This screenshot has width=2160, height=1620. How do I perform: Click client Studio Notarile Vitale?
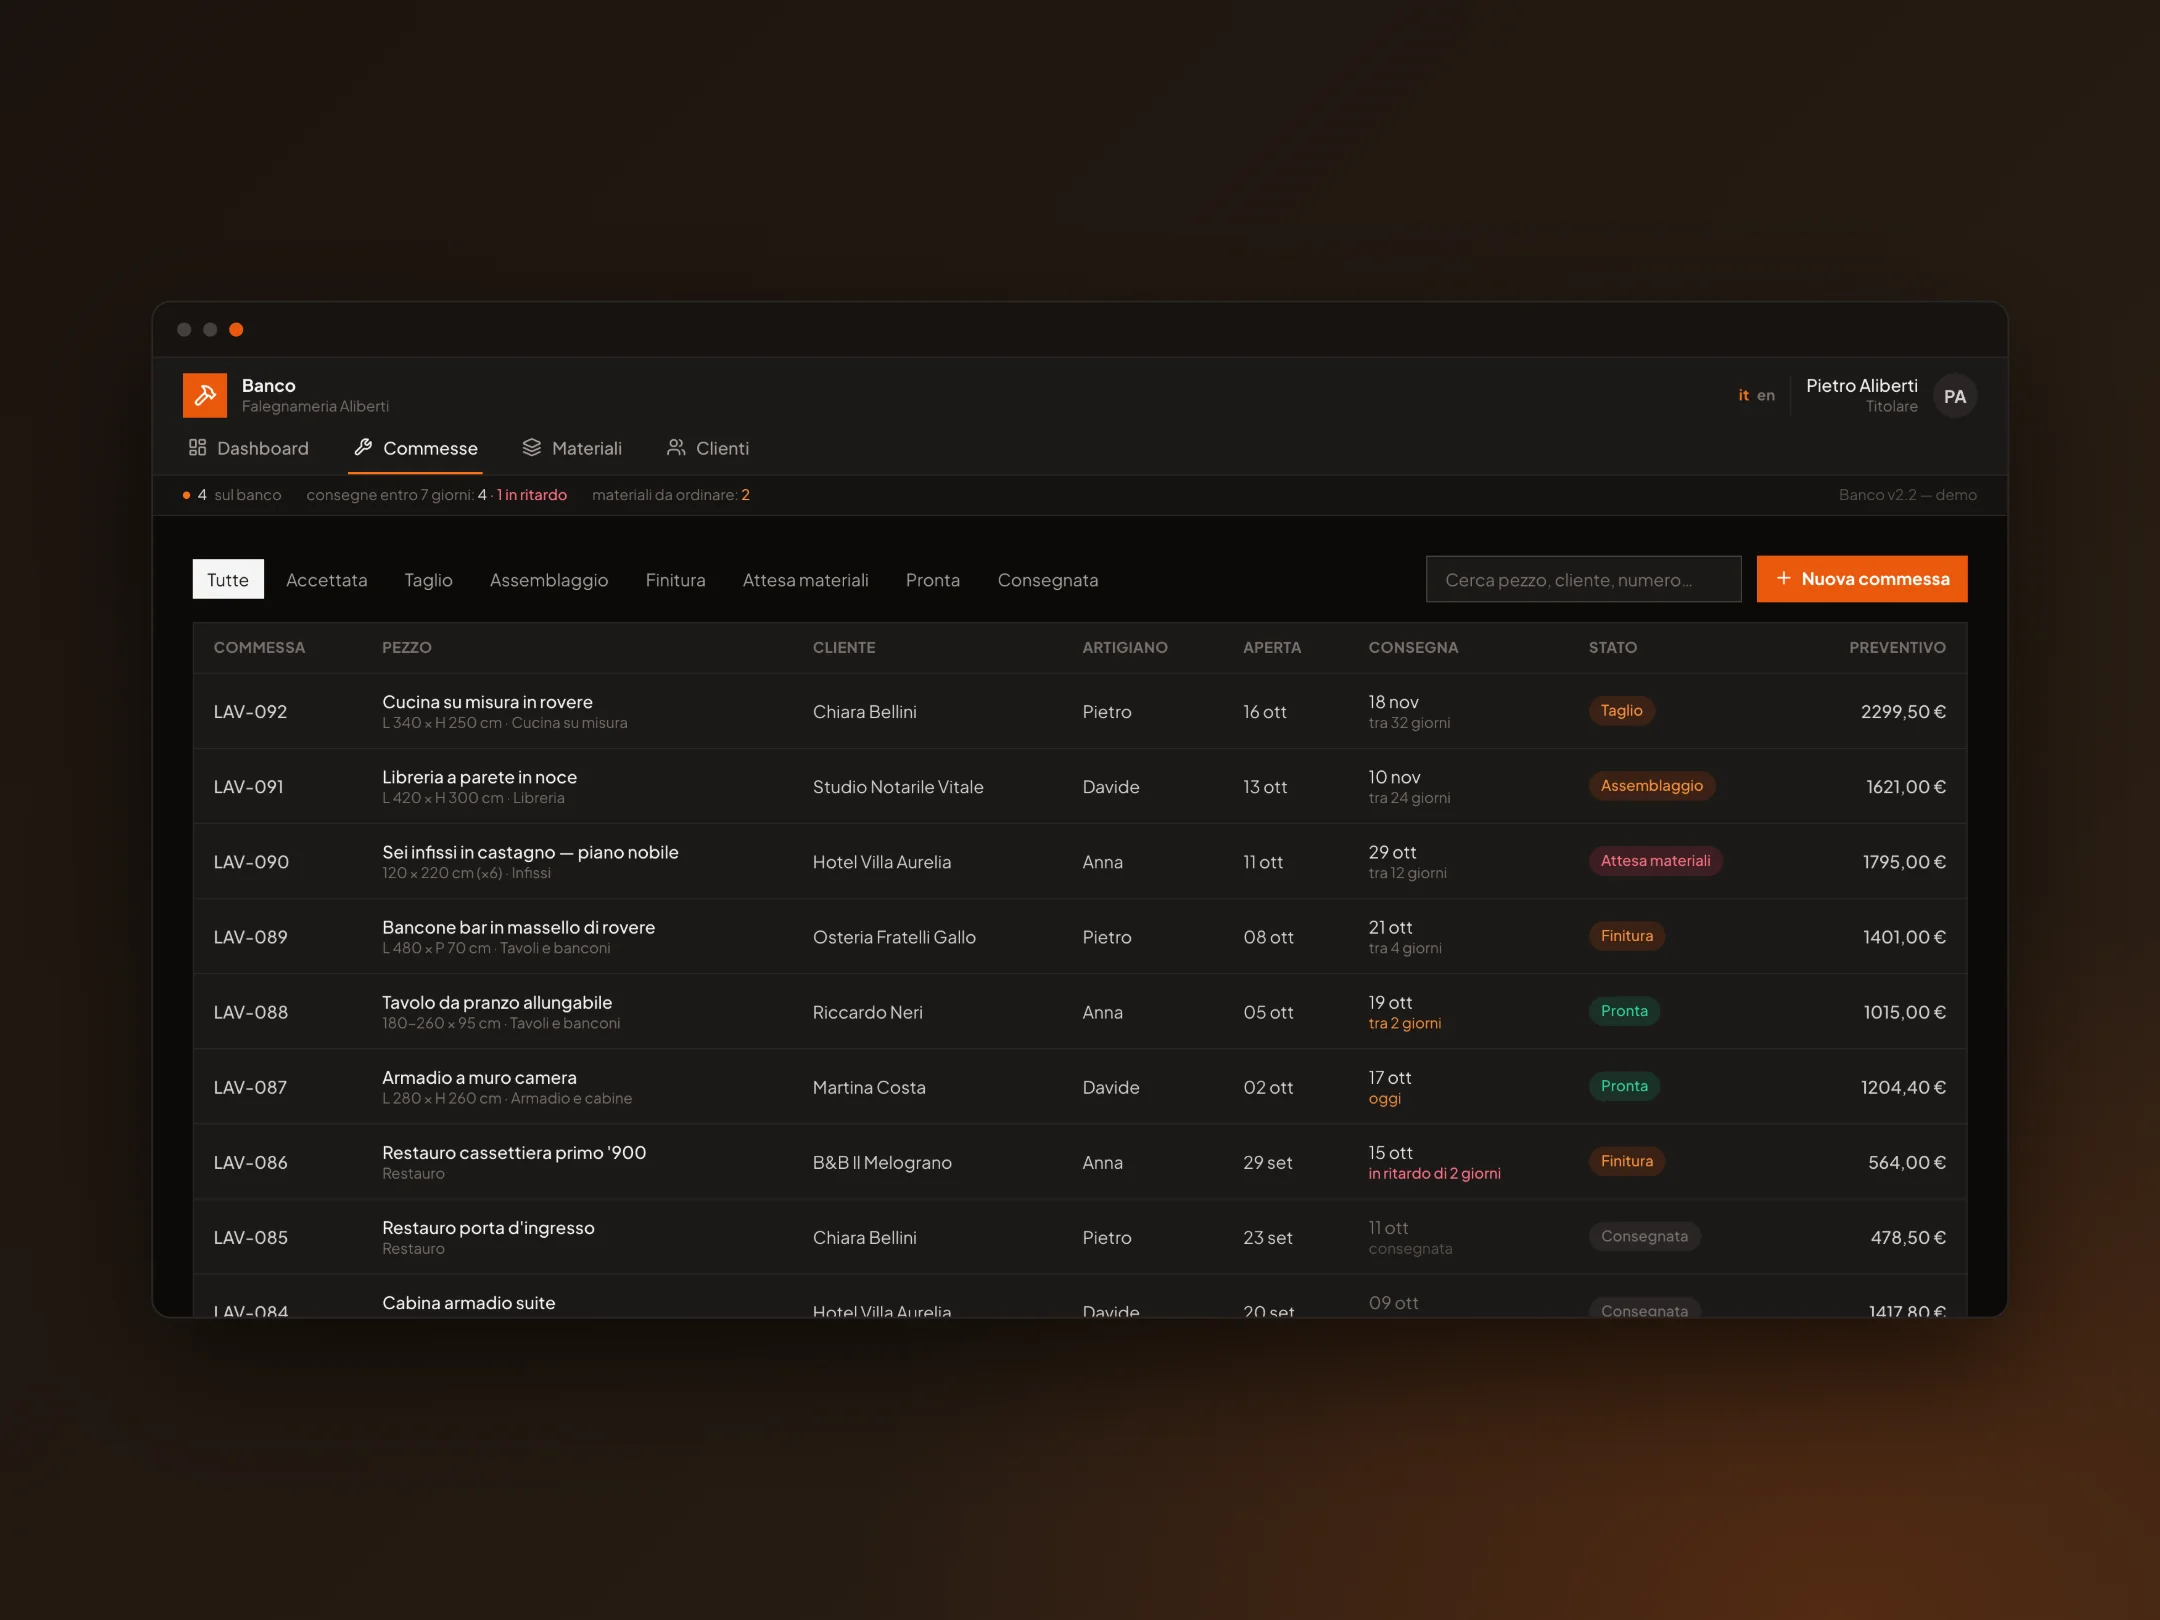pos(898,787)
